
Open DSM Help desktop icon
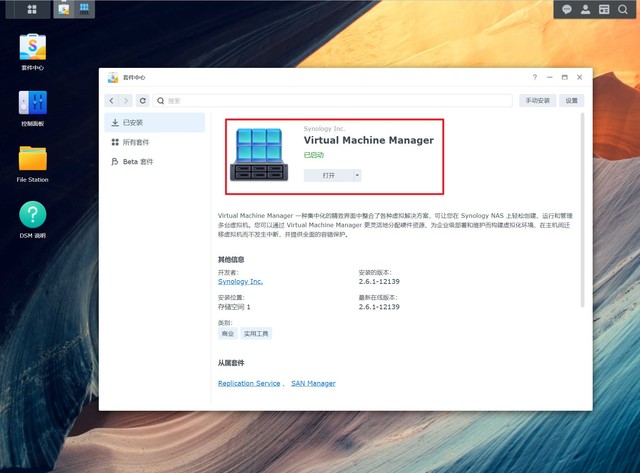(x=33, y=220)
